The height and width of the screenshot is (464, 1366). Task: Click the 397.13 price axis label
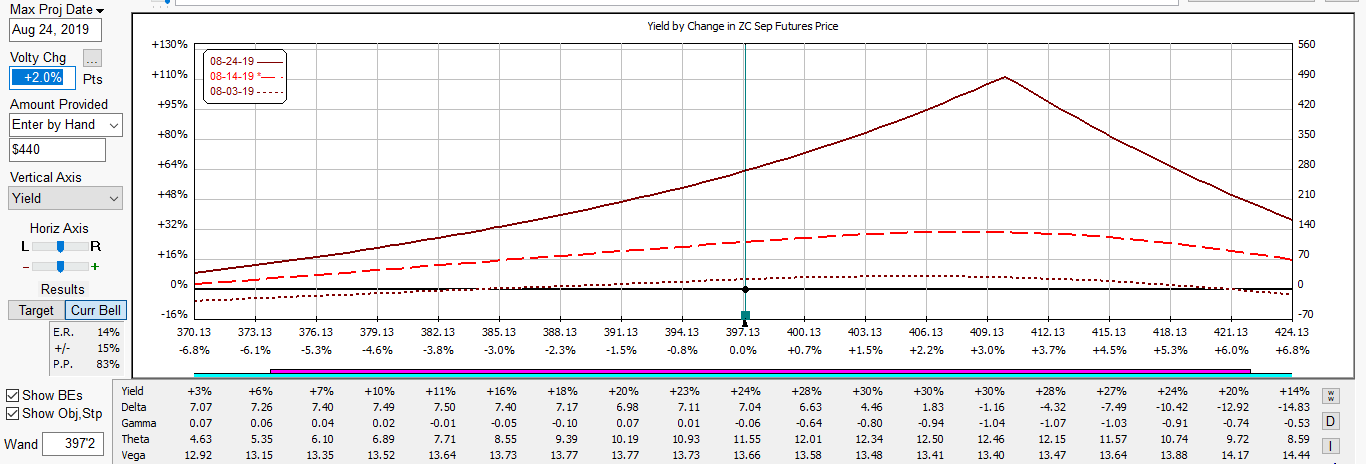743,333
